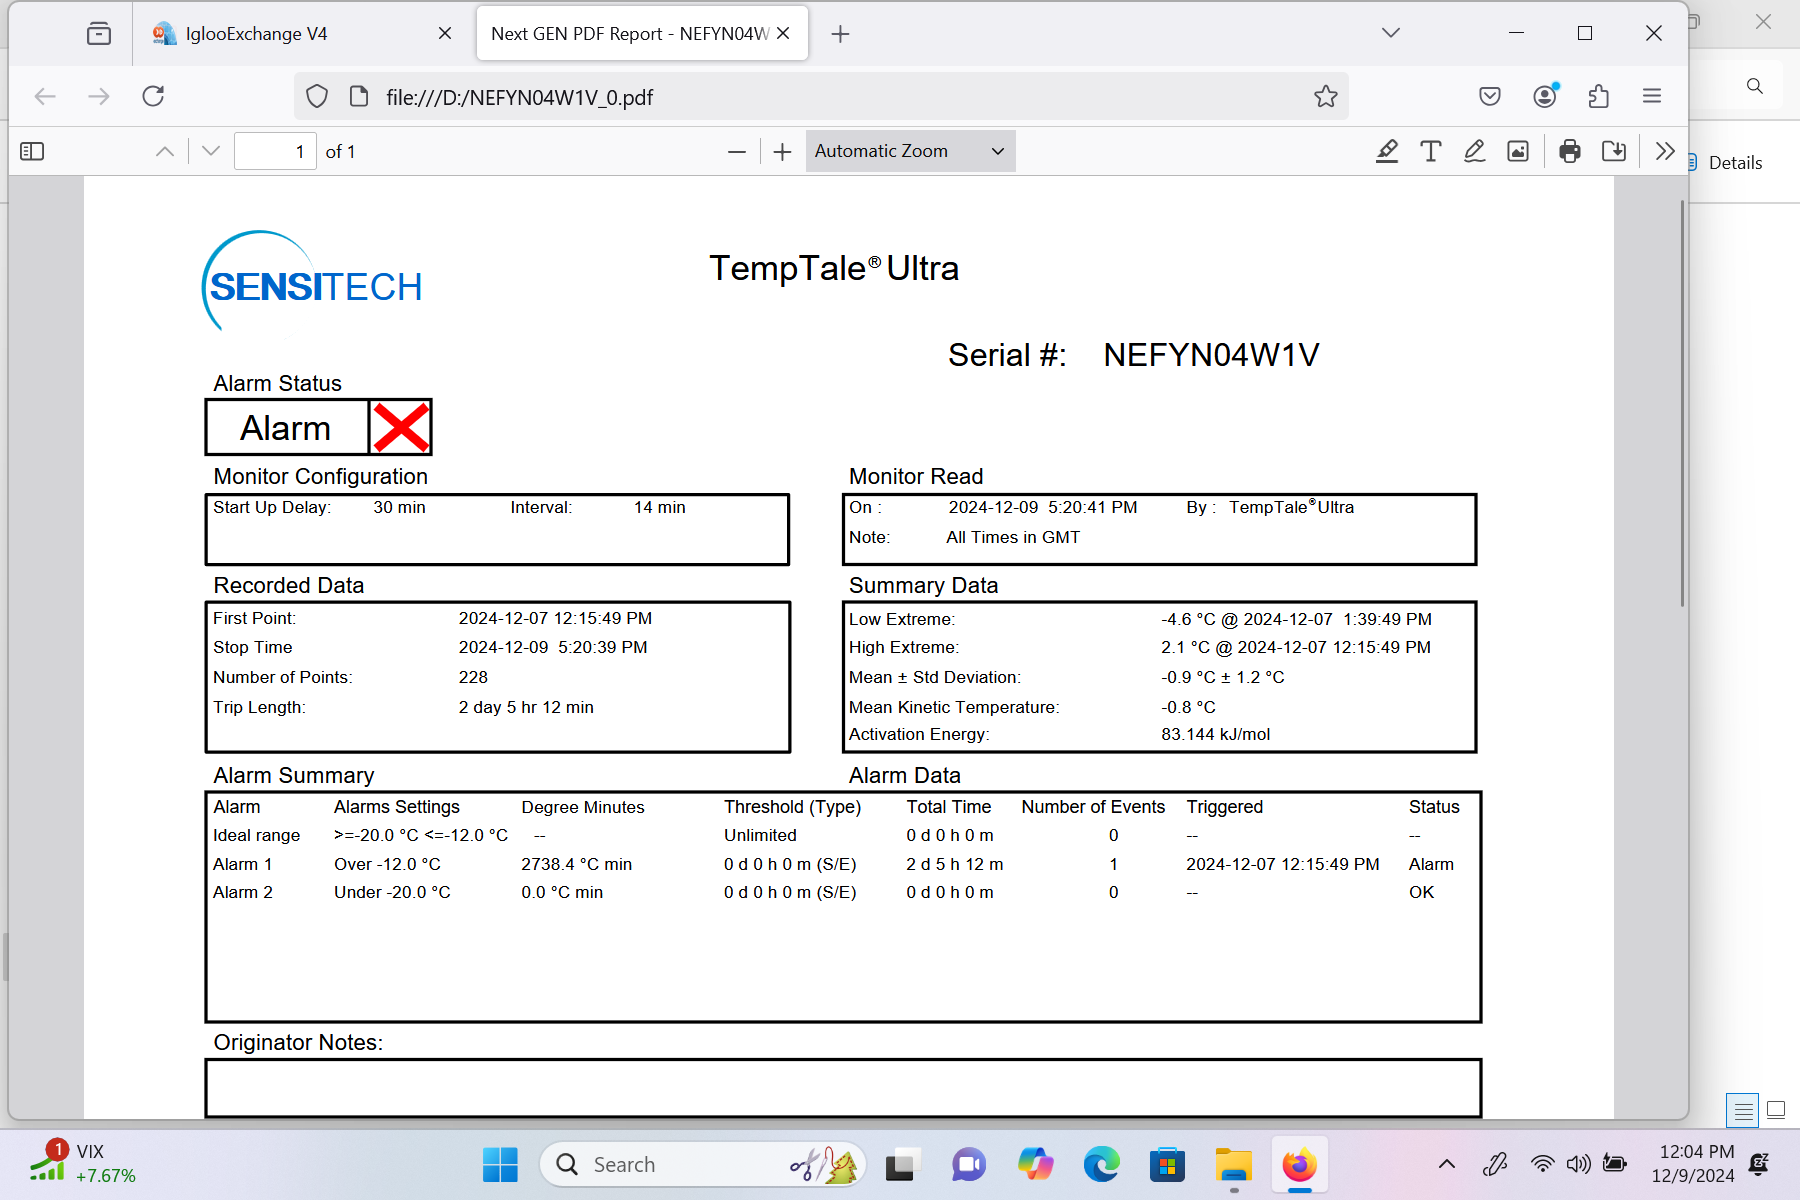The width and height of the screenshot is (1800, 1200).
Task: Open the Teams chat taskbar icon
Action: click(968, 1165)
